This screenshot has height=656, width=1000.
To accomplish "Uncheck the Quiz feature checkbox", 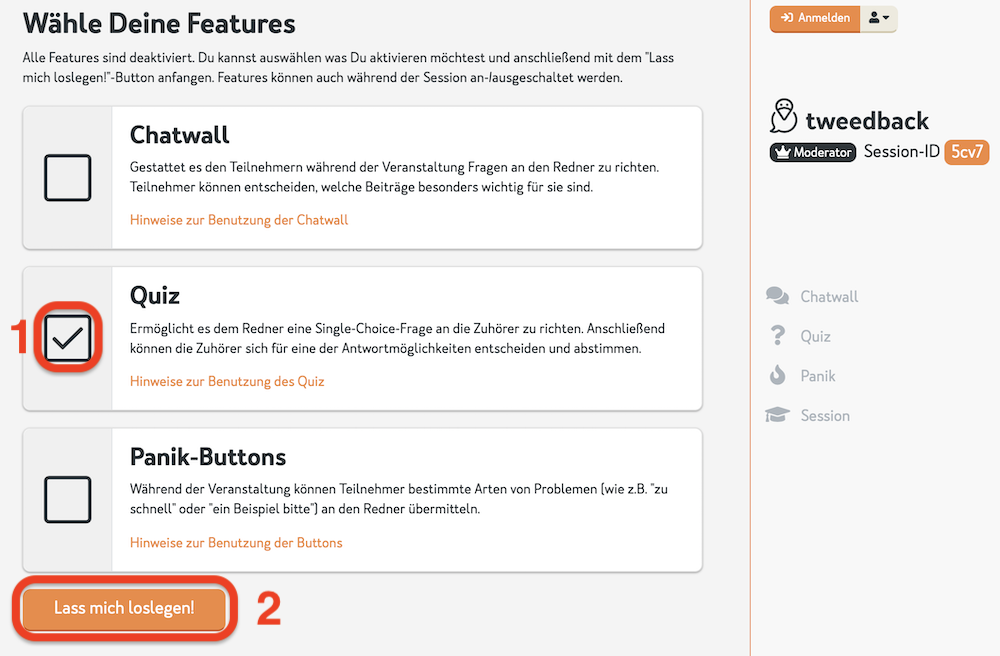I will tap(66, 338).
